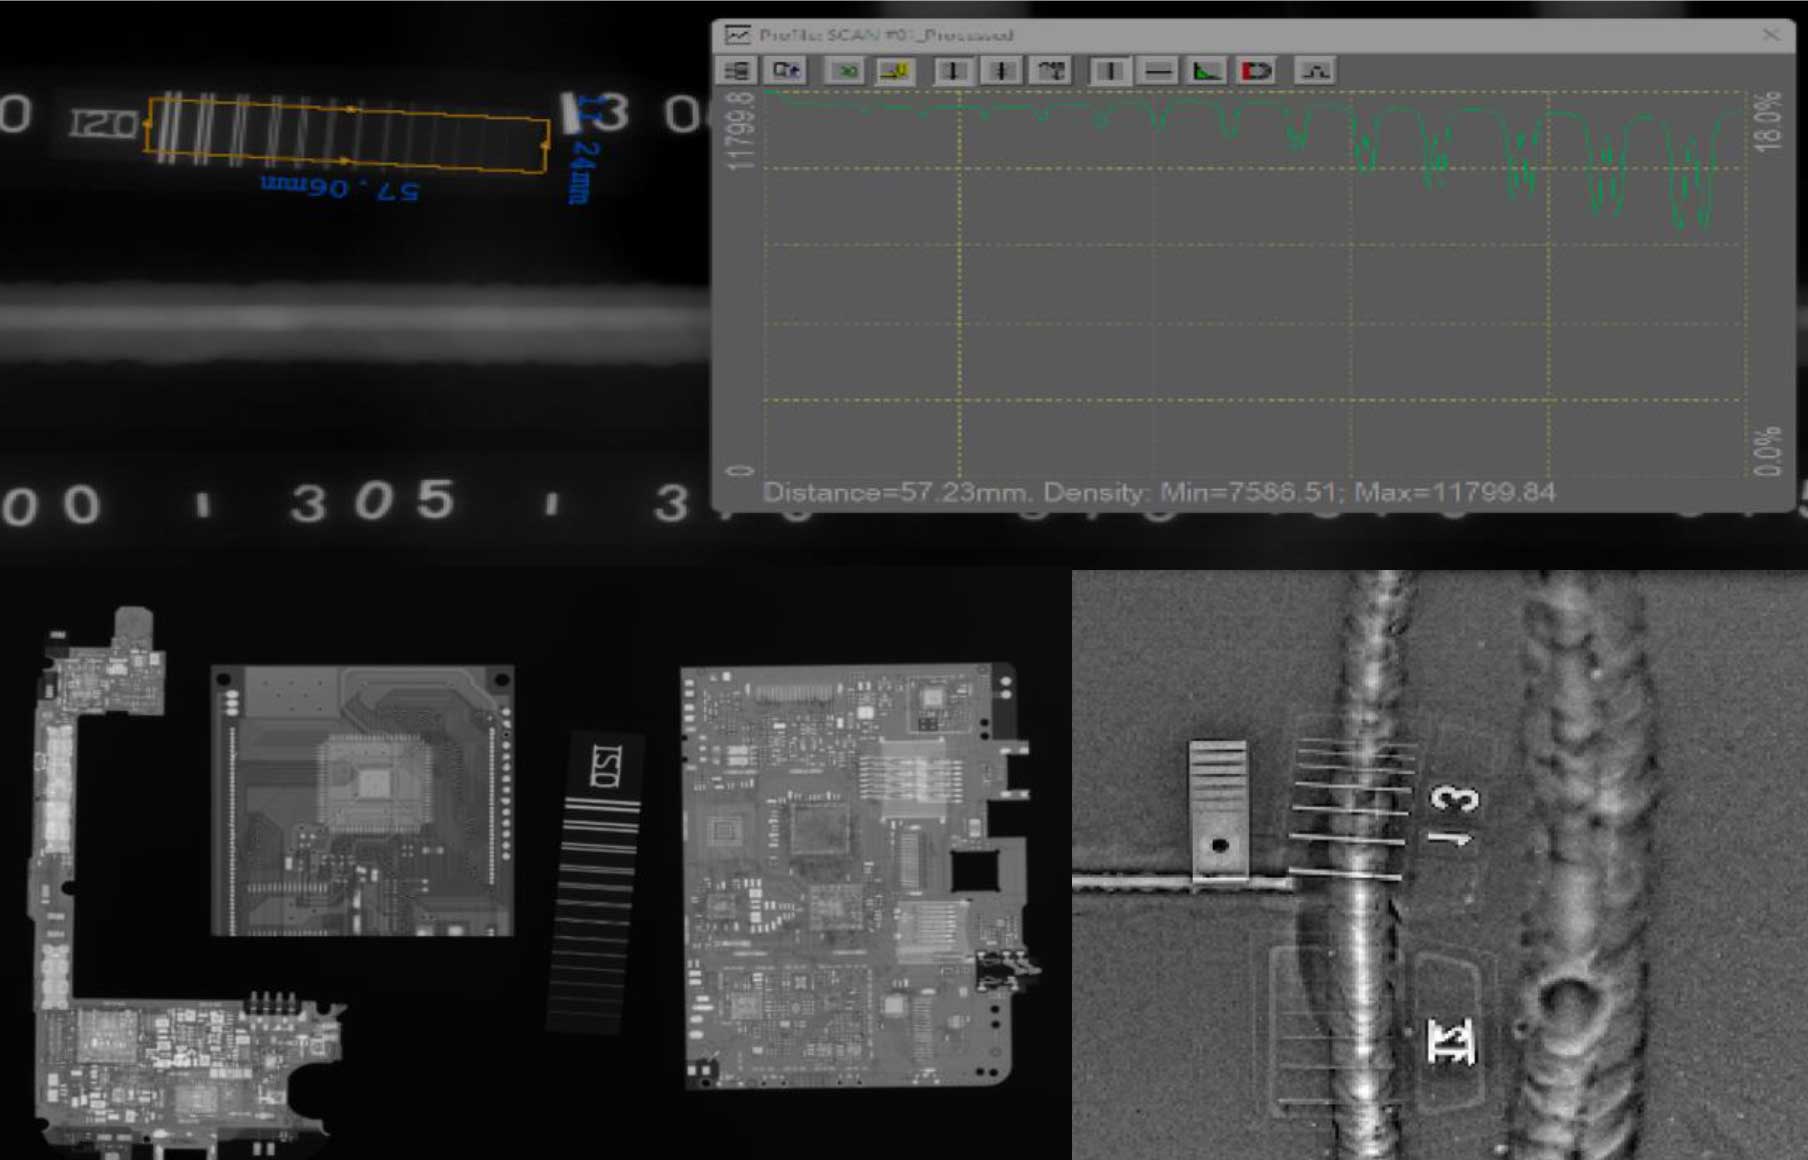Click the step waveform icon in toolbar
Image resolution: width=1808 pixels, height=1160 pixels.
pos(1315,71)
